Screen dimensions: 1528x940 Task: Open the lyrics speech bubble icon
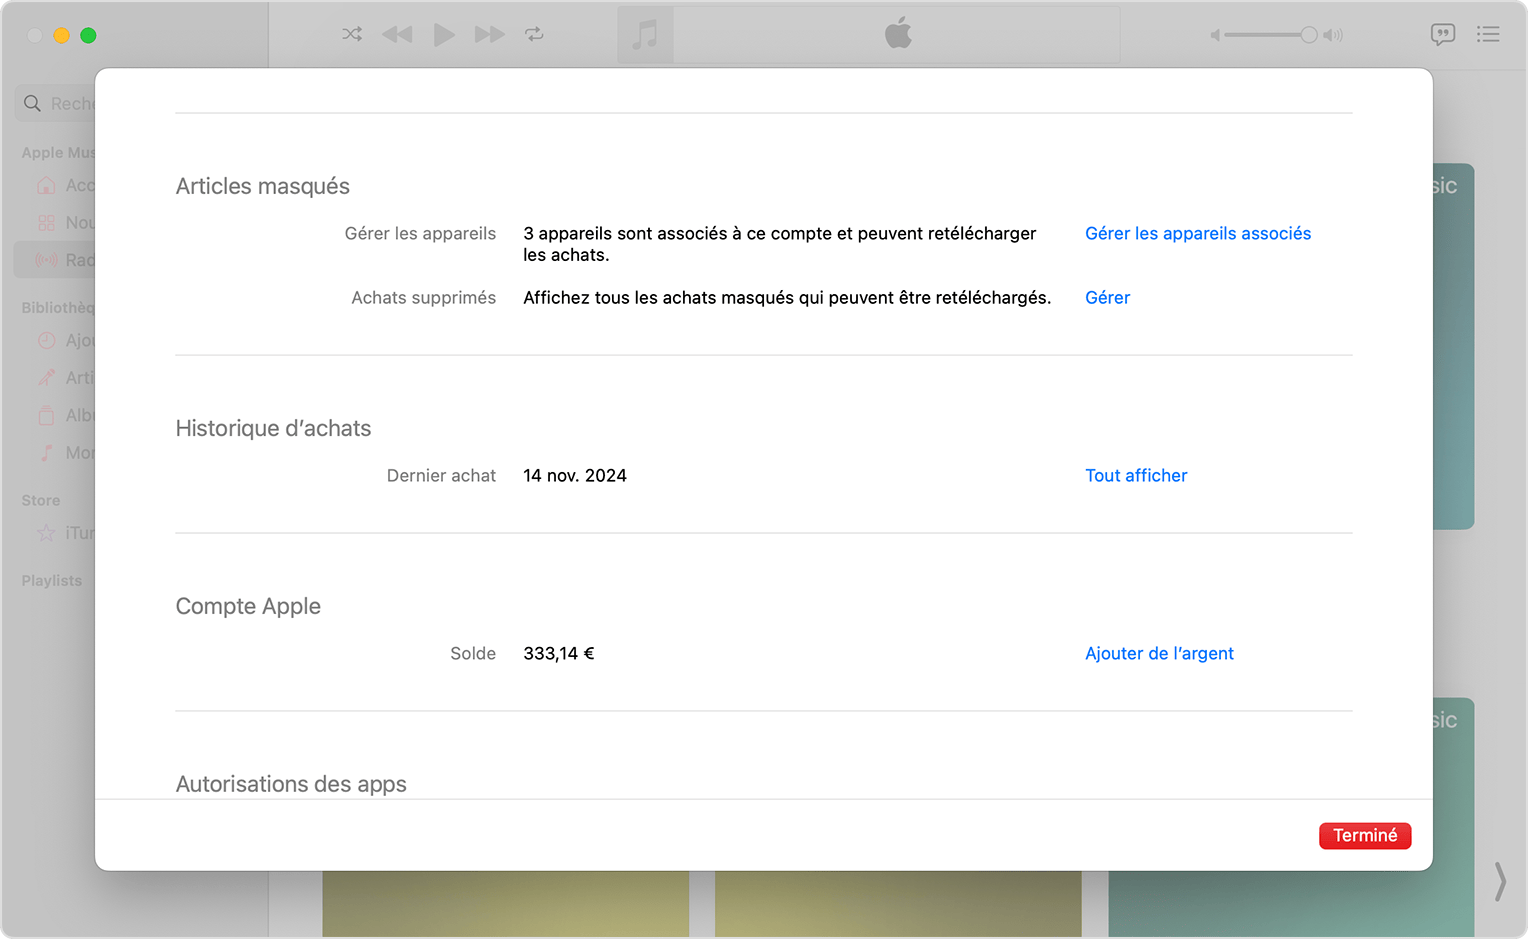(x=1443, y=34)
